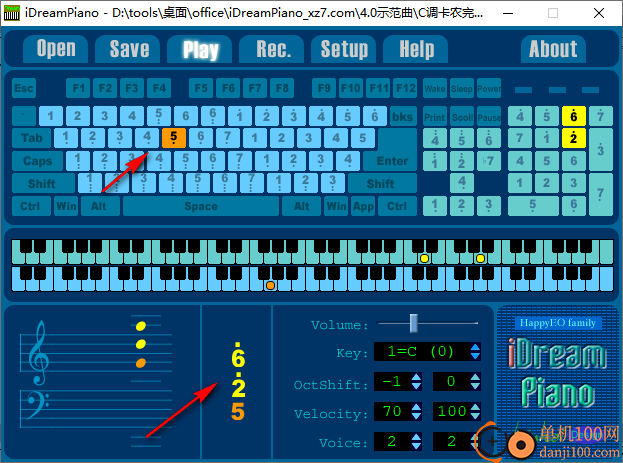Click the left Ctrl virtual key
Screen dimensions: 623x463
tap(31, 206)
